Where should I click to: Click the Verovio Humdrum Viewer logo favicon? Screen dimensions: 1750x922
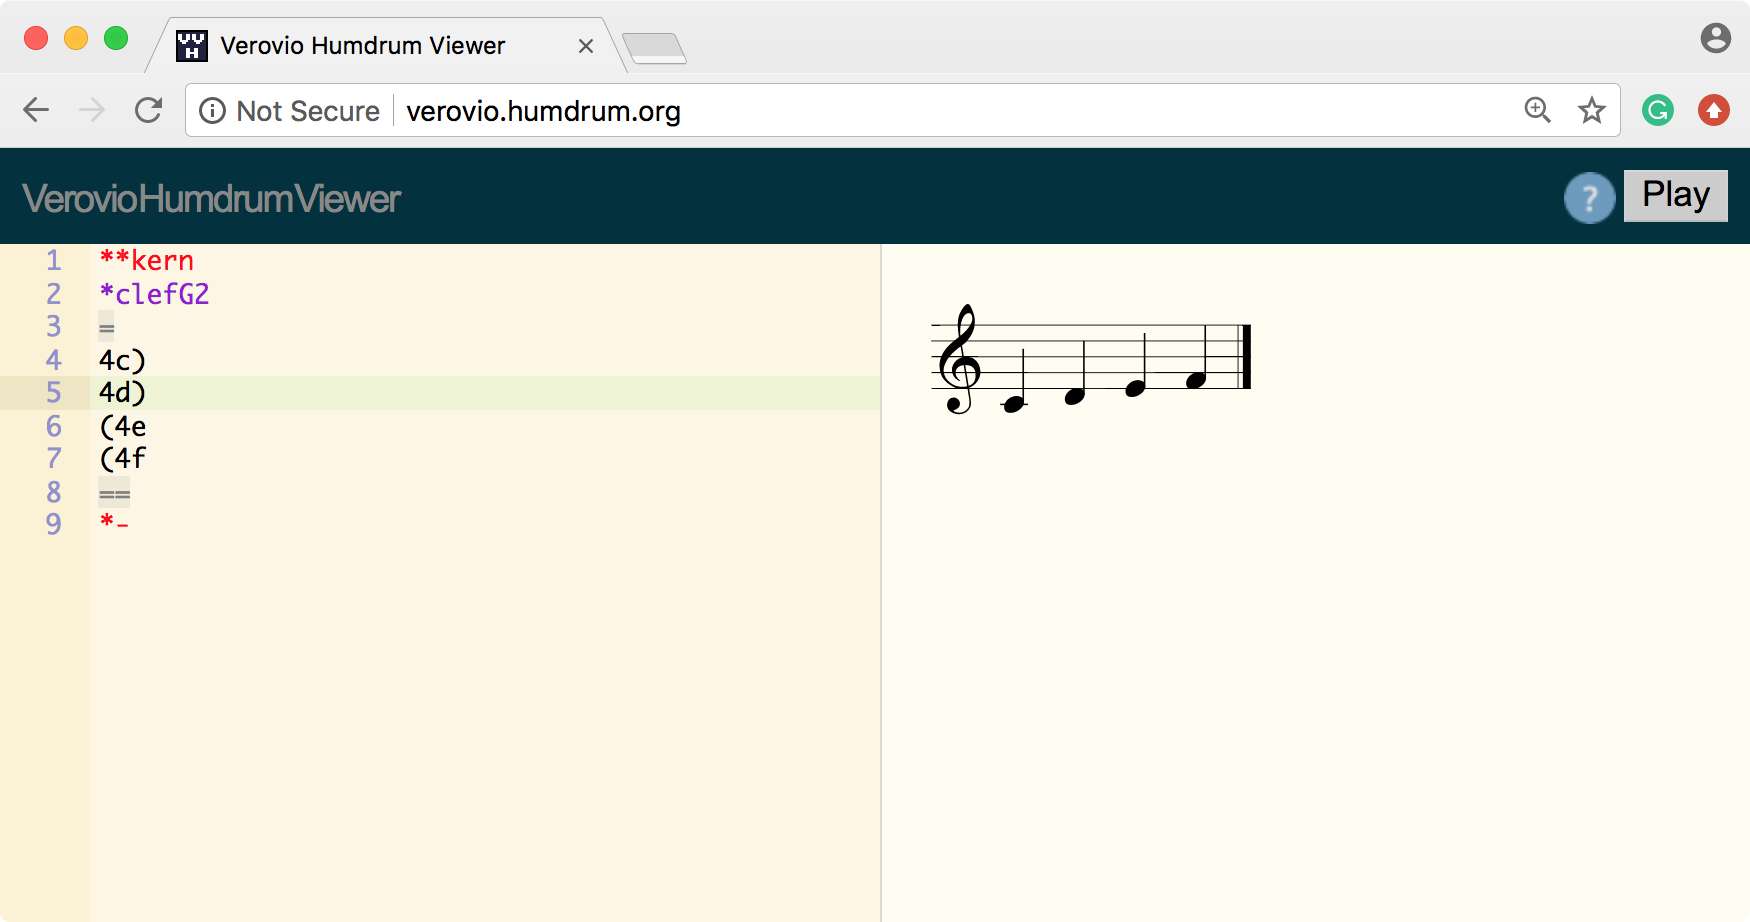click(190, 44)
